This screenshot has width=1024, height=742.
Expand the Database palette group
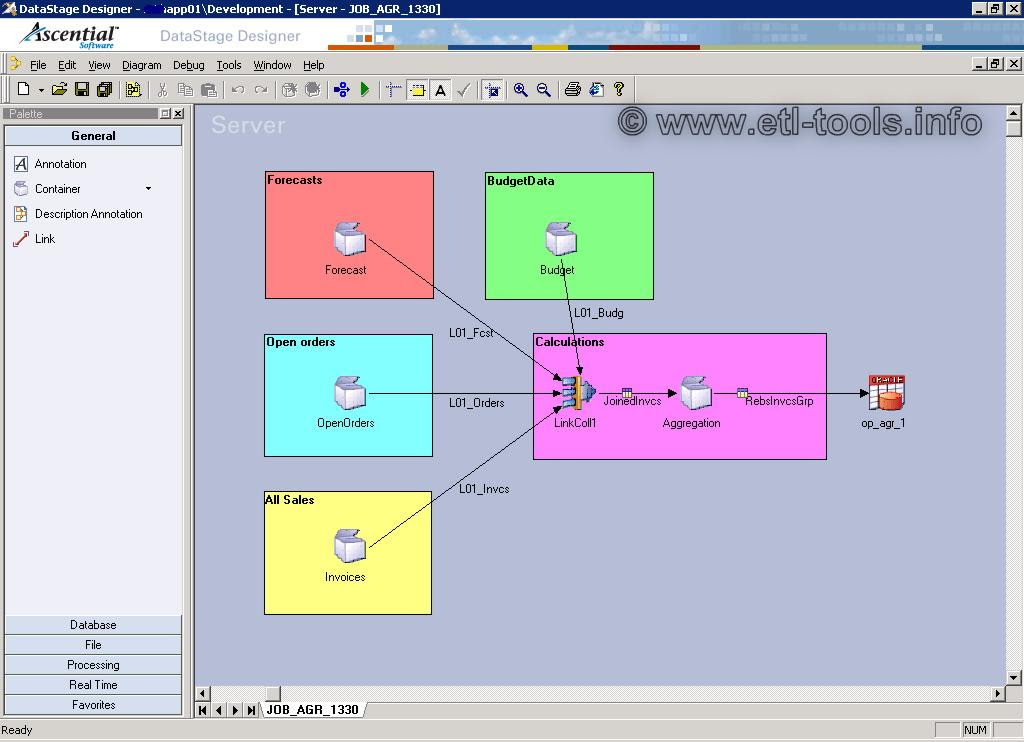(93, 624)
